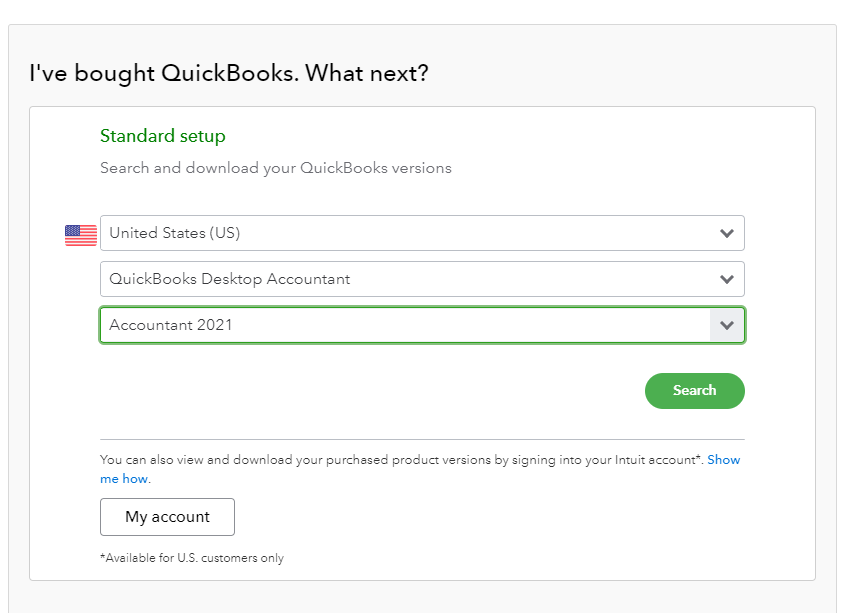Viewport: 854px width, 613px height.
Task: Click the 'Available for U.S. customers only' footnote
Action: 192,558
